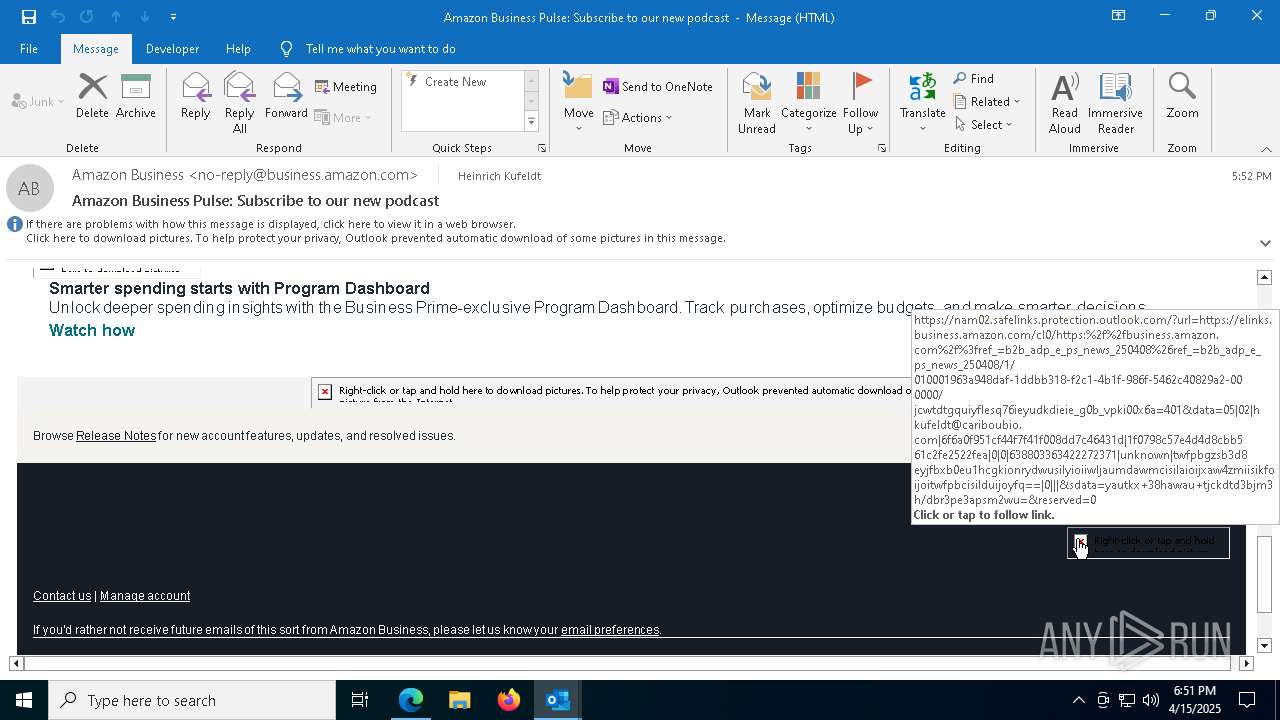Click Outlook icon on taskbar
Image resolution: width=1280 pixels, height=720 pixels.
(558, 700)
